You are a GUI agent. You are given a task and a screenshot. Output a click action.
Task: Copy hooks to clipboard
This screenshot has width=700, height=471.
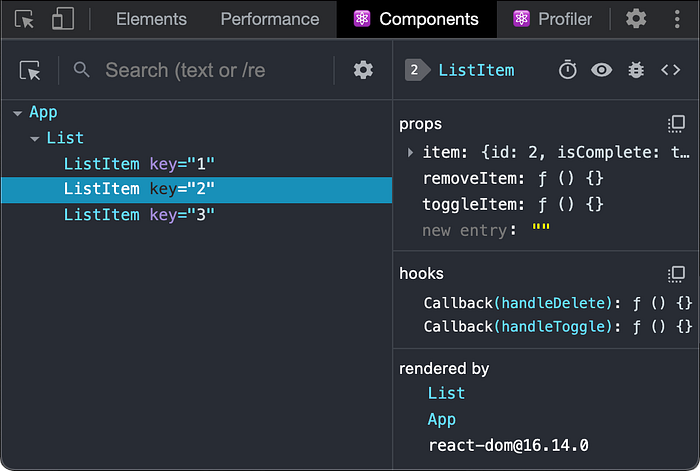677,273
